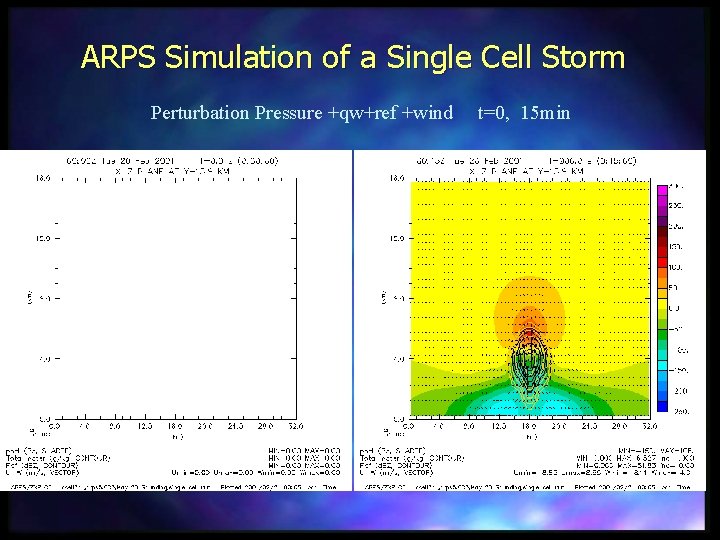Image resolution: width=720 pixels, height=540 pixels.
Task: Click the MIN/MAX values text below the left plot
Action: [256, 461]
